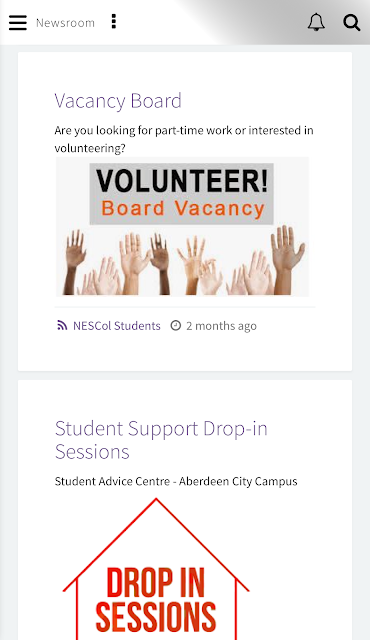This screenshot has width=370, height=640.
Task: Open Student Support Drop-in Sessions headline
Action: tap(161, 440)
